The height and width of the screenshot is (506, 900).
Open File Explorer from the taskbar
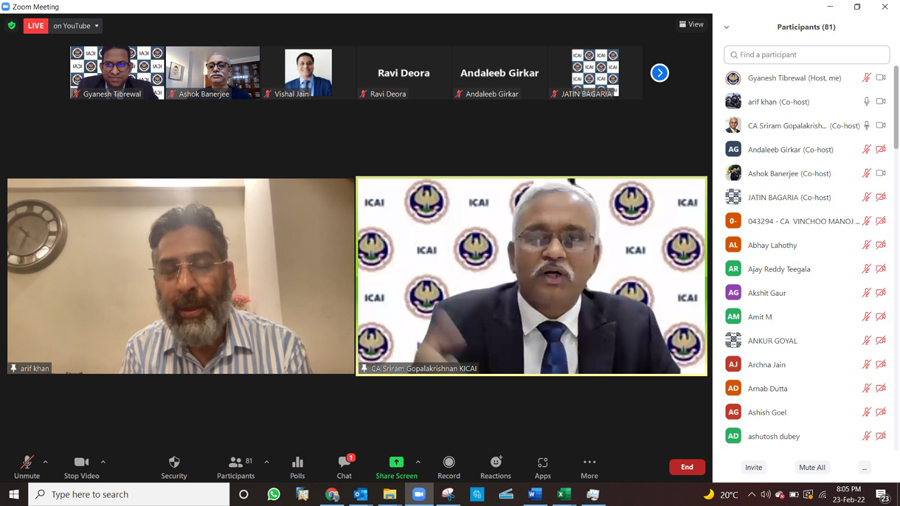390,494
